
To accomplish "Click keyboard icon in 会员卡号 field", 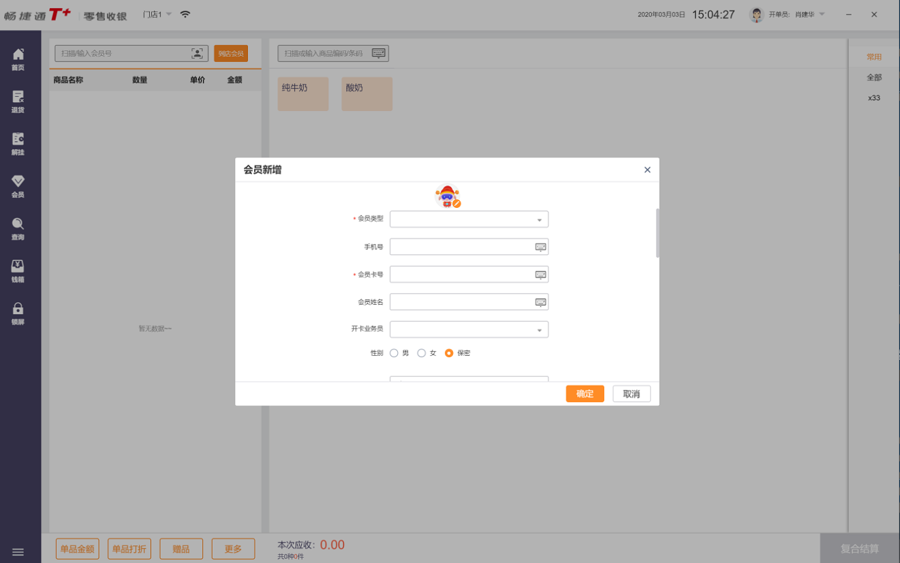I will 540,274.
